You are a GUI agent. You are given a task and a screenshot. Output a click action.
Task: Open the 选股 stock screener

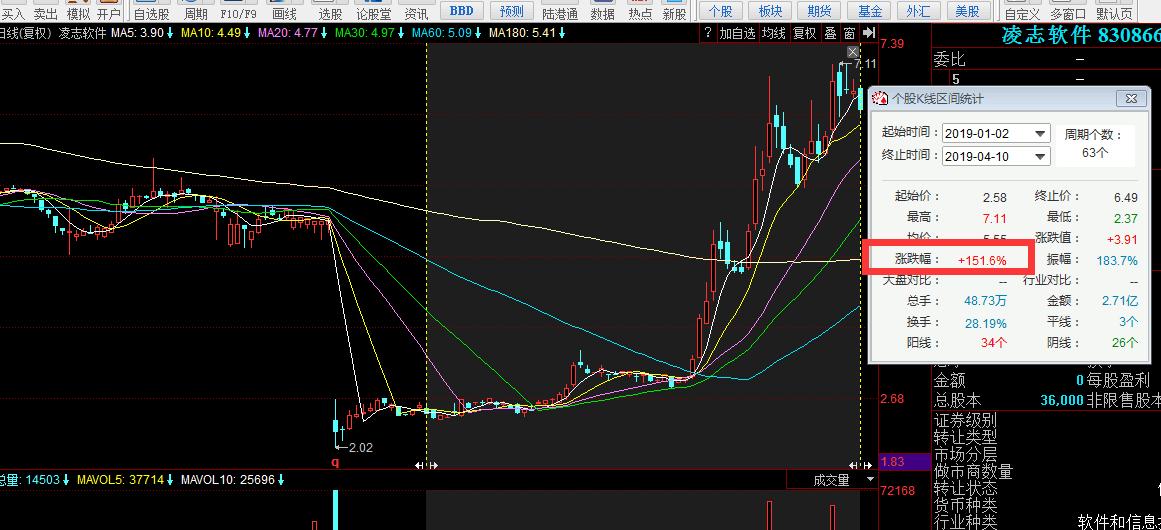click(x=330, y=13)
